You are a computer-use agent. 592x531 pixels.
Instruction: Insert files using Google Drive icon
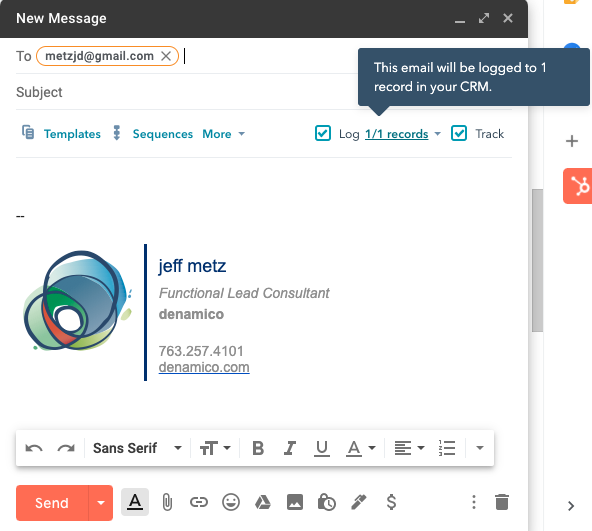(262, 502)
